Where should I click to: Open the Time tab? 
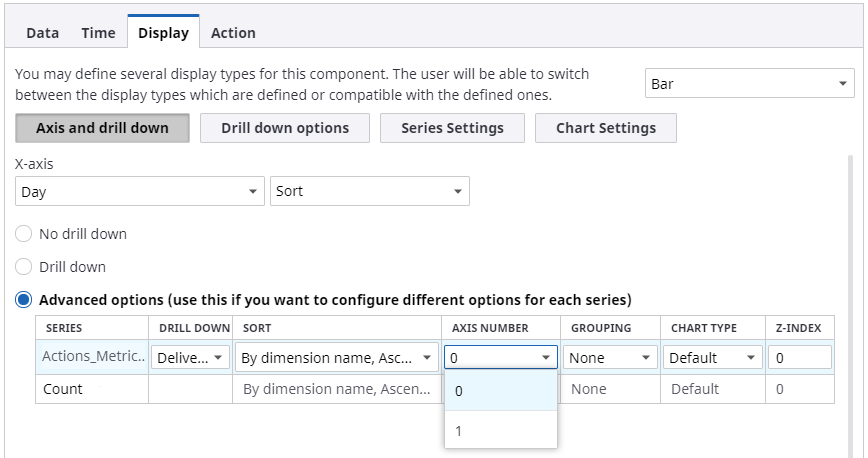[98, 33]
